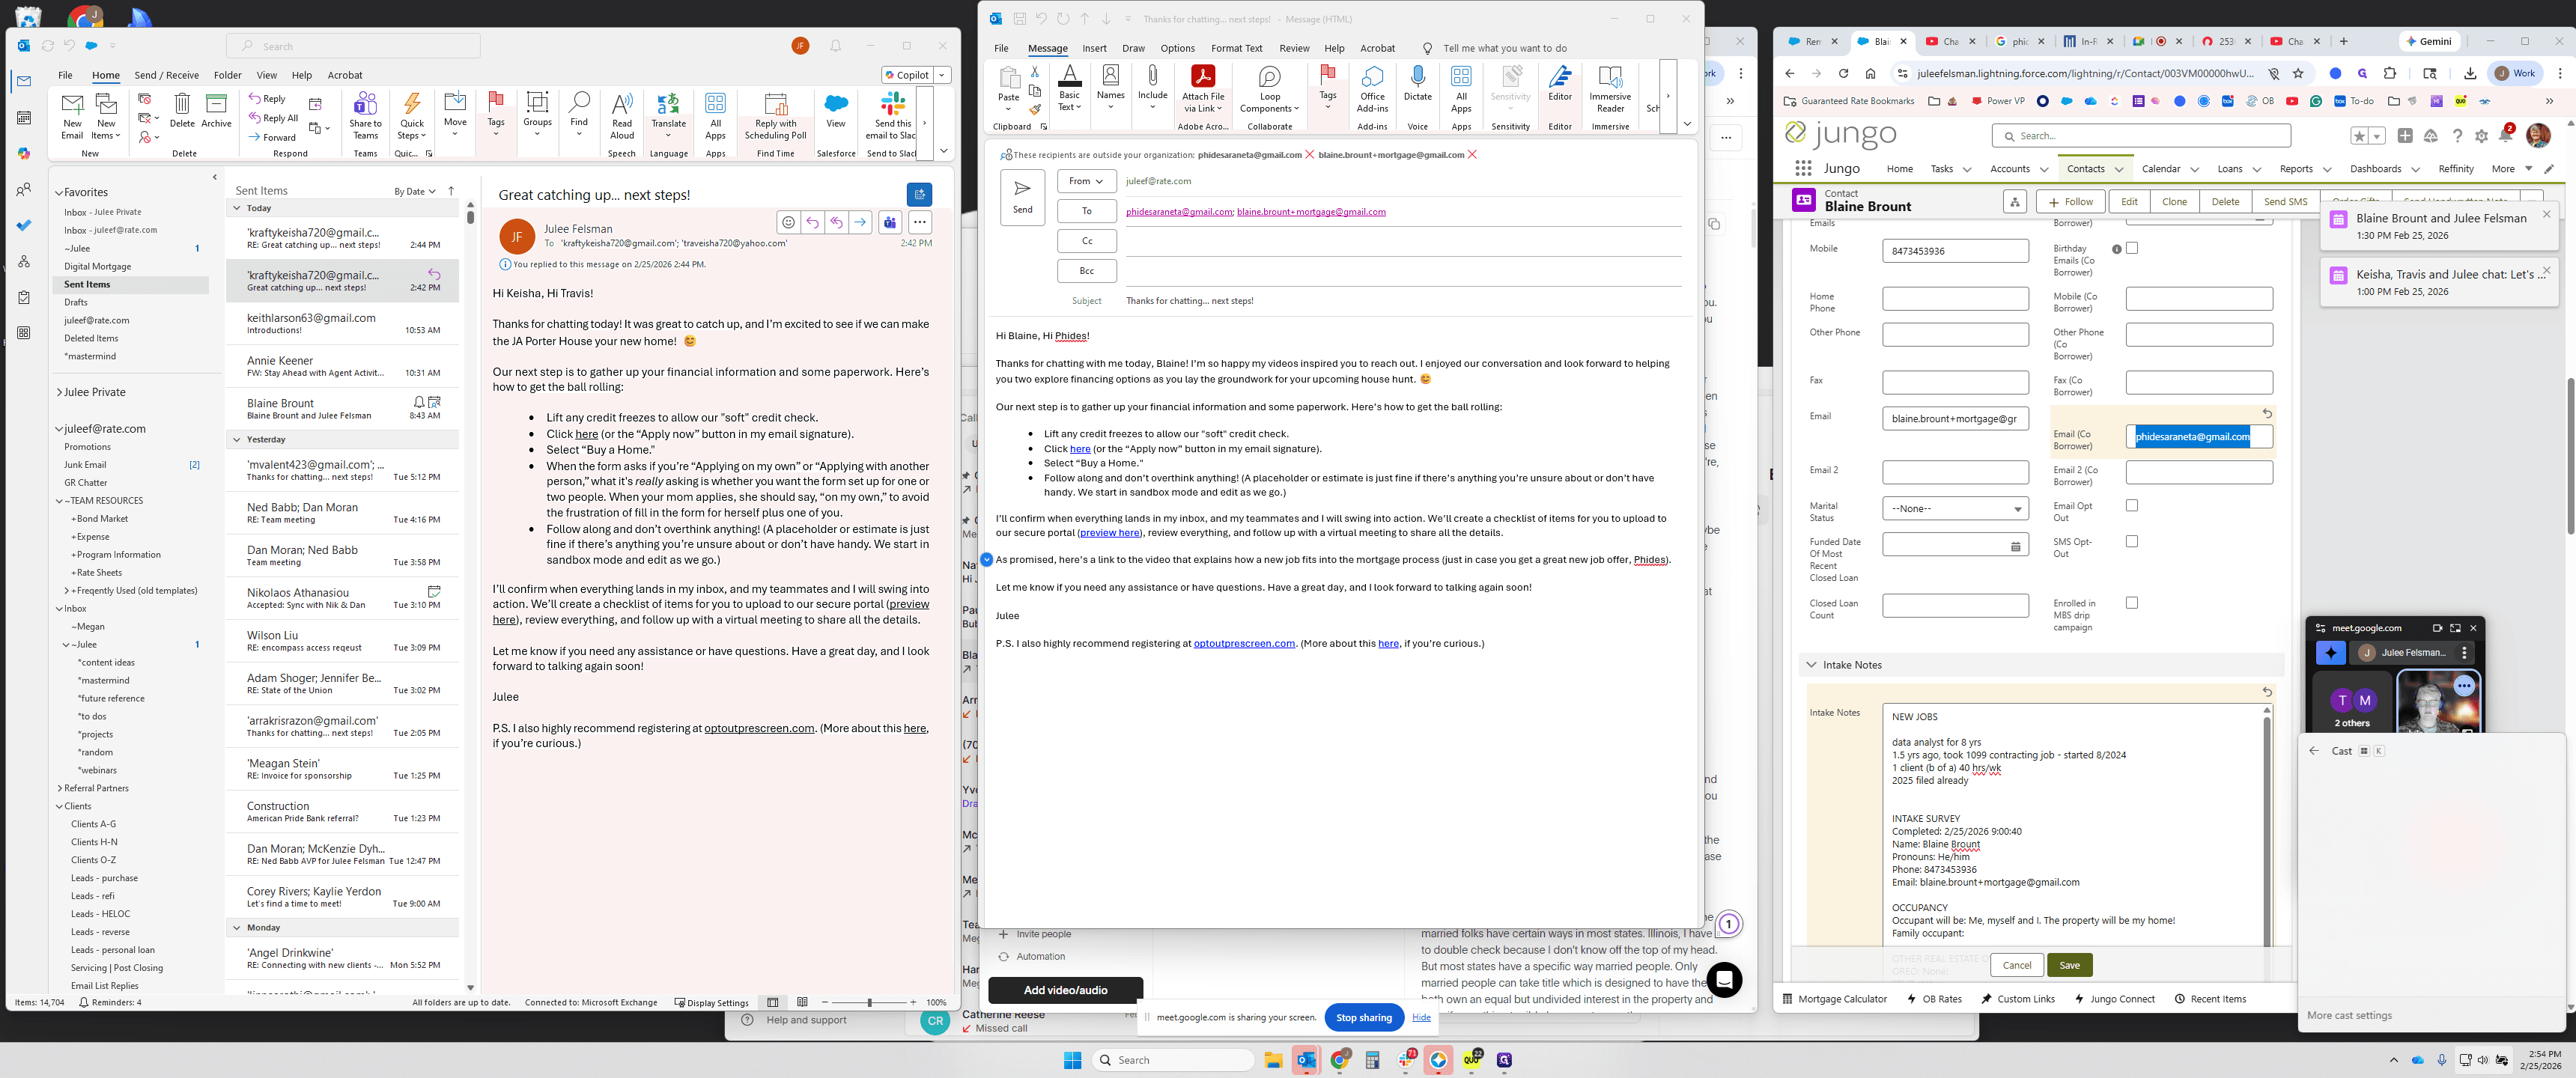Click Translate in Outlook ribbon

[x=668, y=115]
